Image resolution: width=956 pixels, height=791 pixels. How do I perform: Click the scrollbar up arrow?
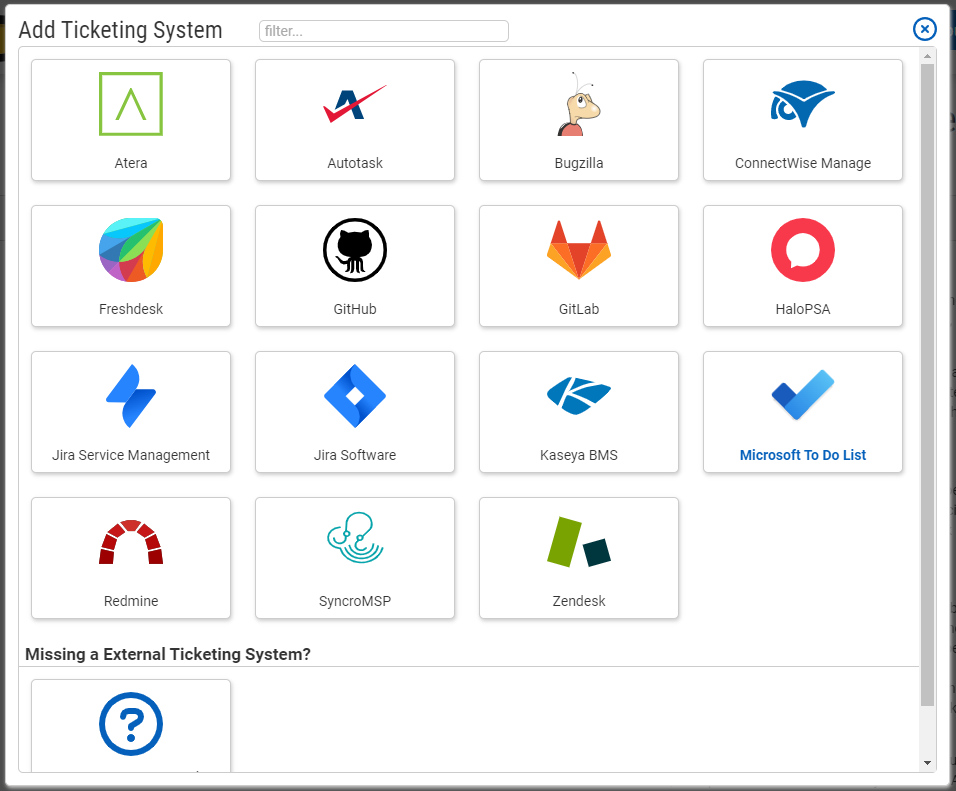[927, 56]
